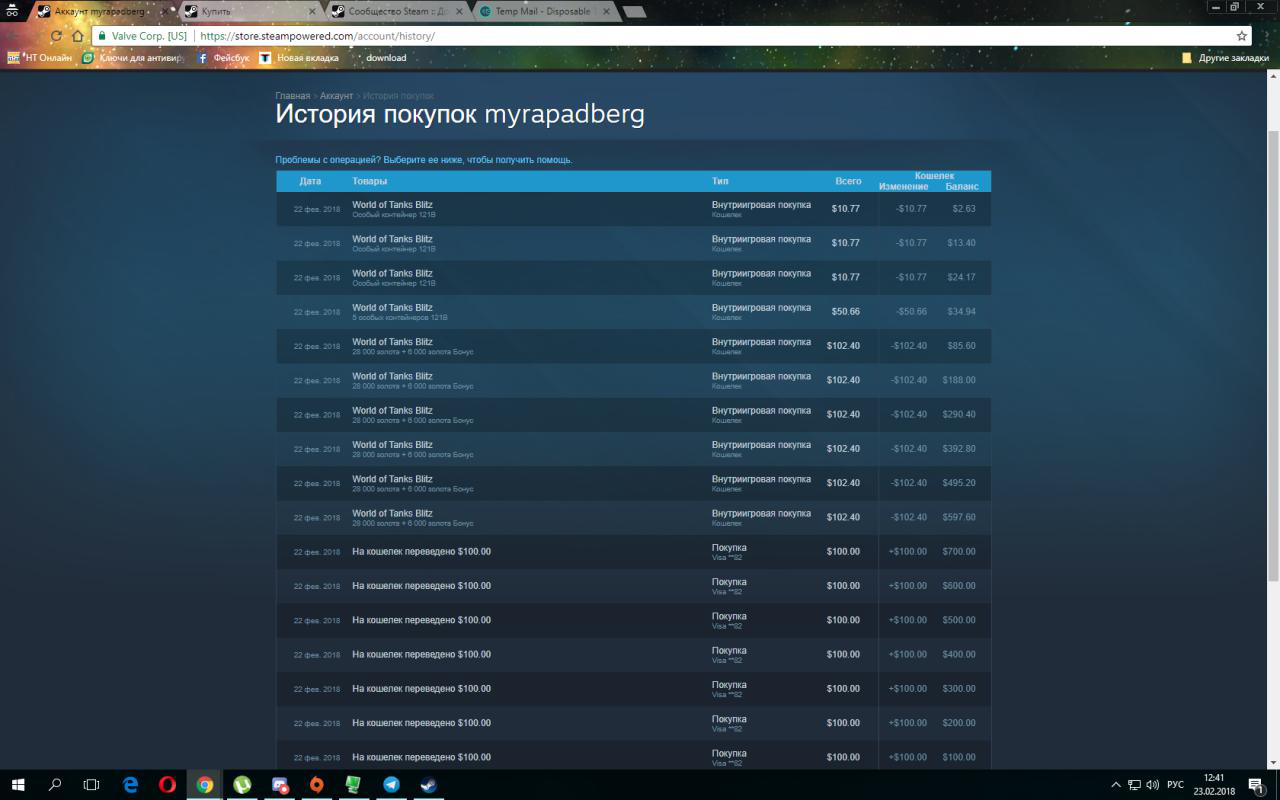The width and height of the screenshot is (1280, 800).
Task: Launch Microsoft Edge from the taskbar
Action: [130, 785]
